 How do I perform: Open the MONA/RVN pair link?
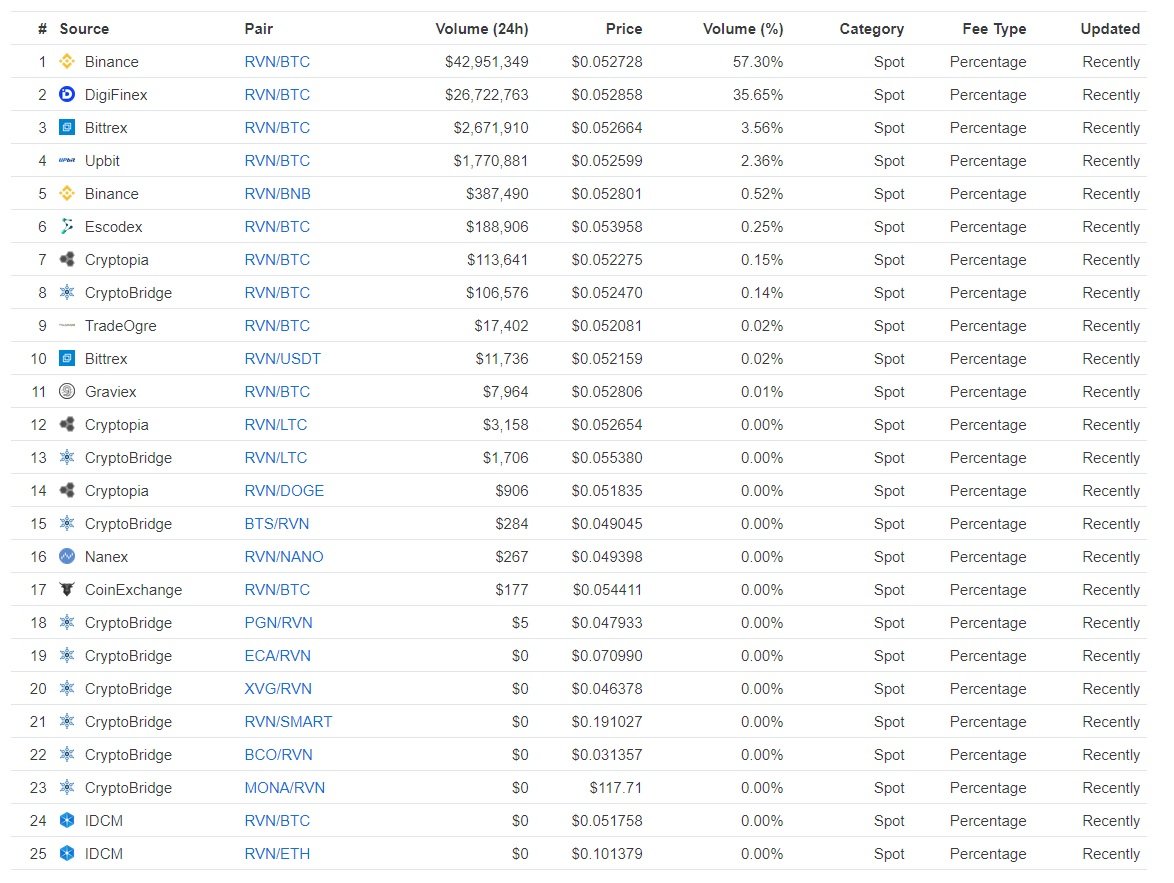coord(284,788)
